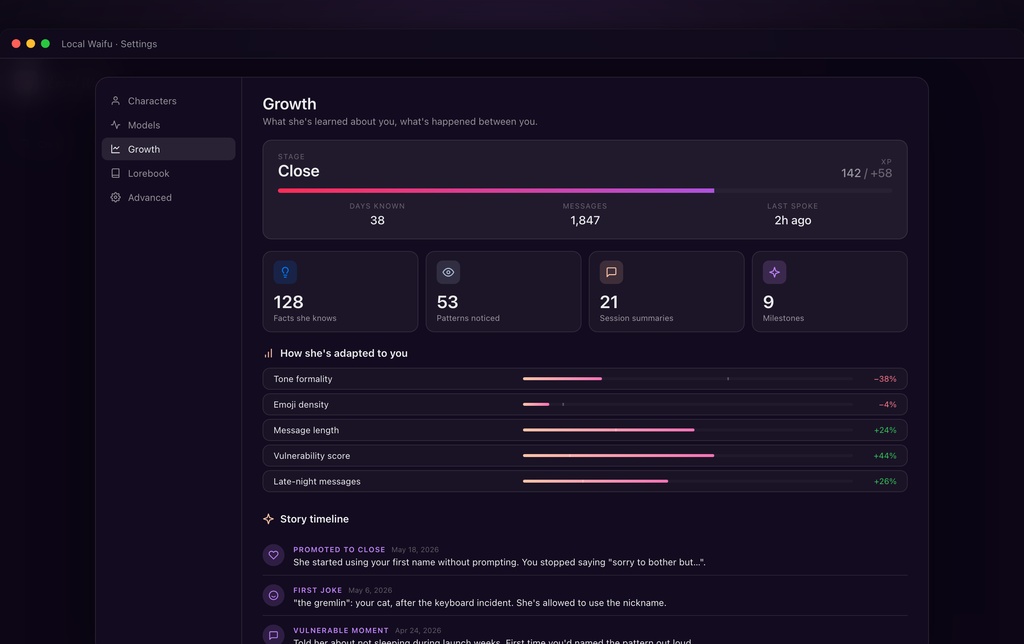Go to the Lorebook section
Viewport: 1024px width, 644px height.
point(168,173)
